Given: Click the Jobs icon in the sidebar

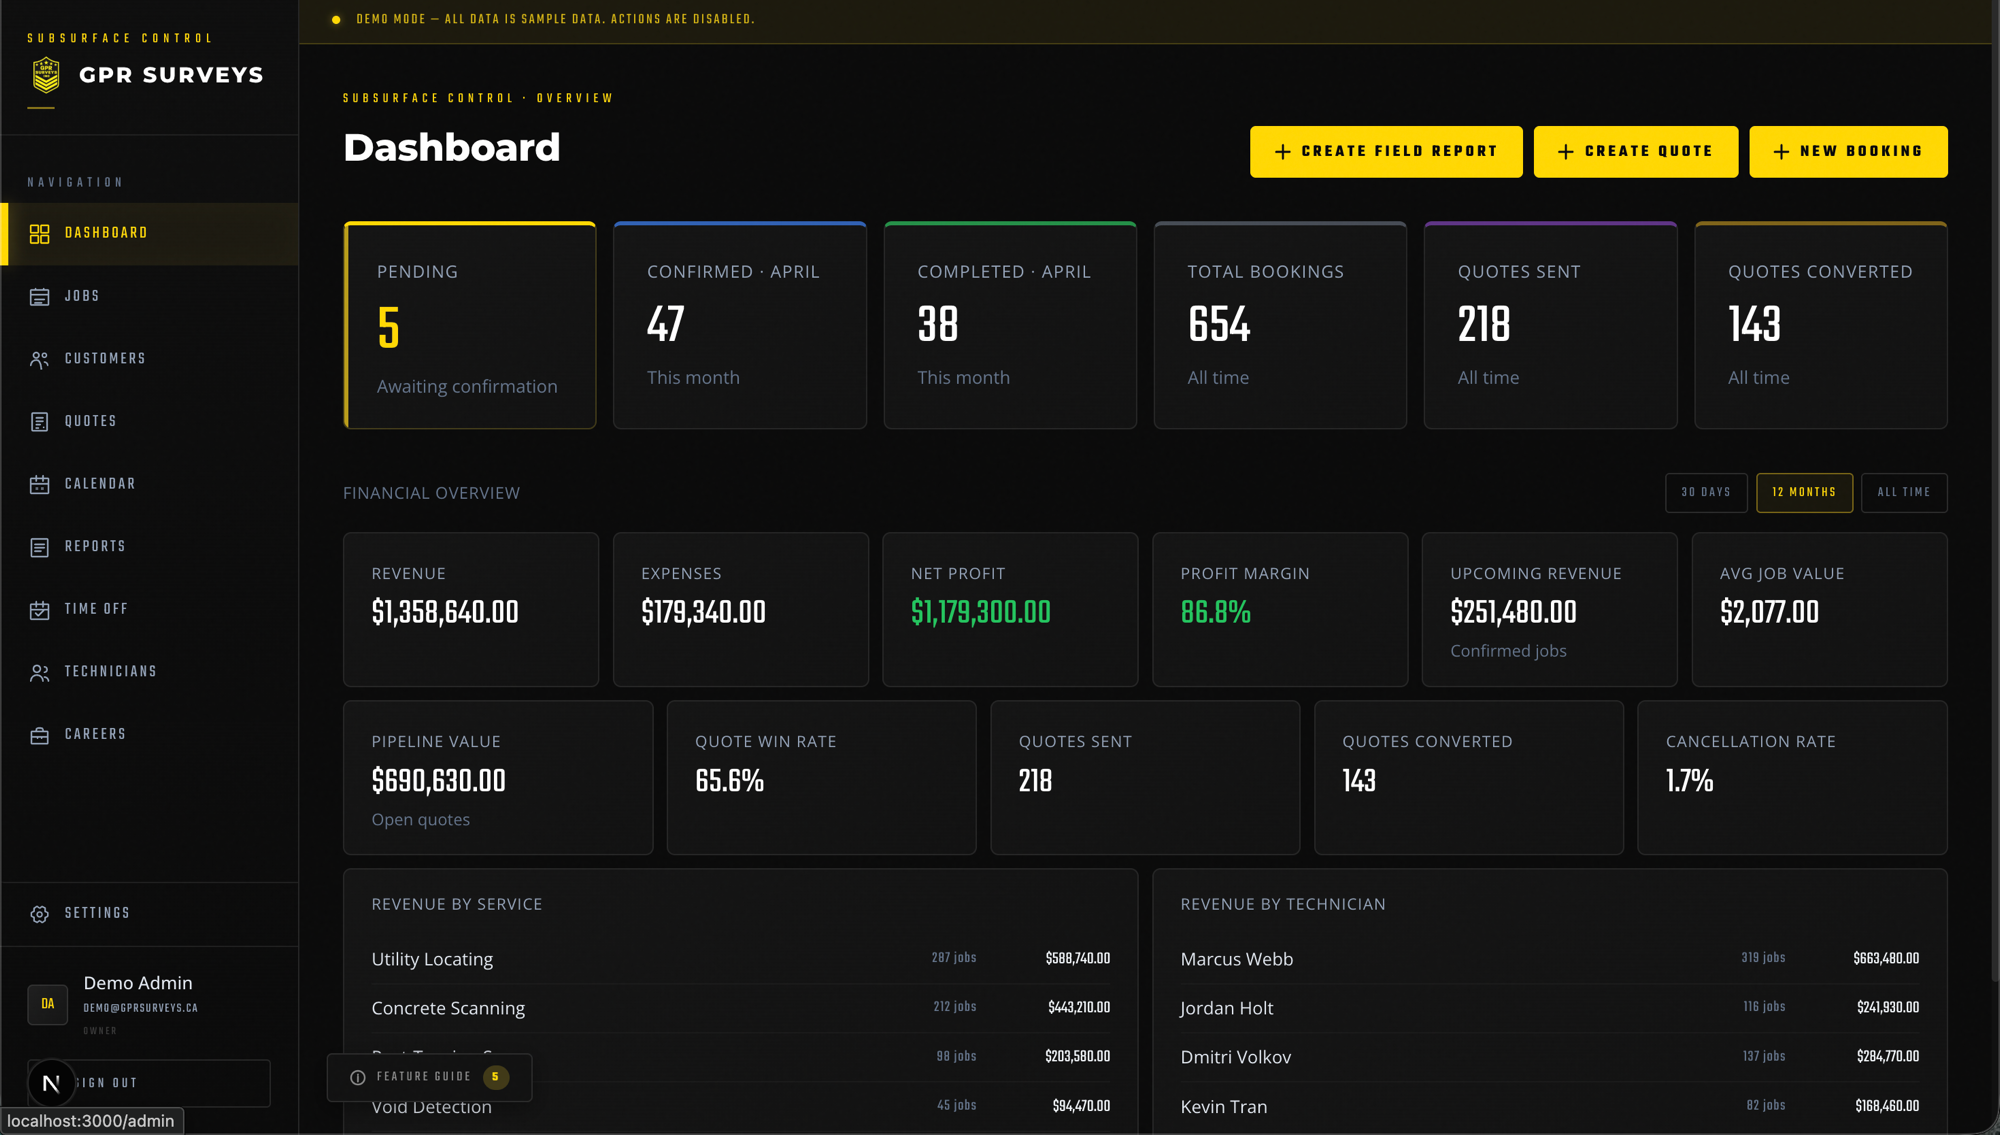Looking at the screenshot, I should (x=39, y=297).
